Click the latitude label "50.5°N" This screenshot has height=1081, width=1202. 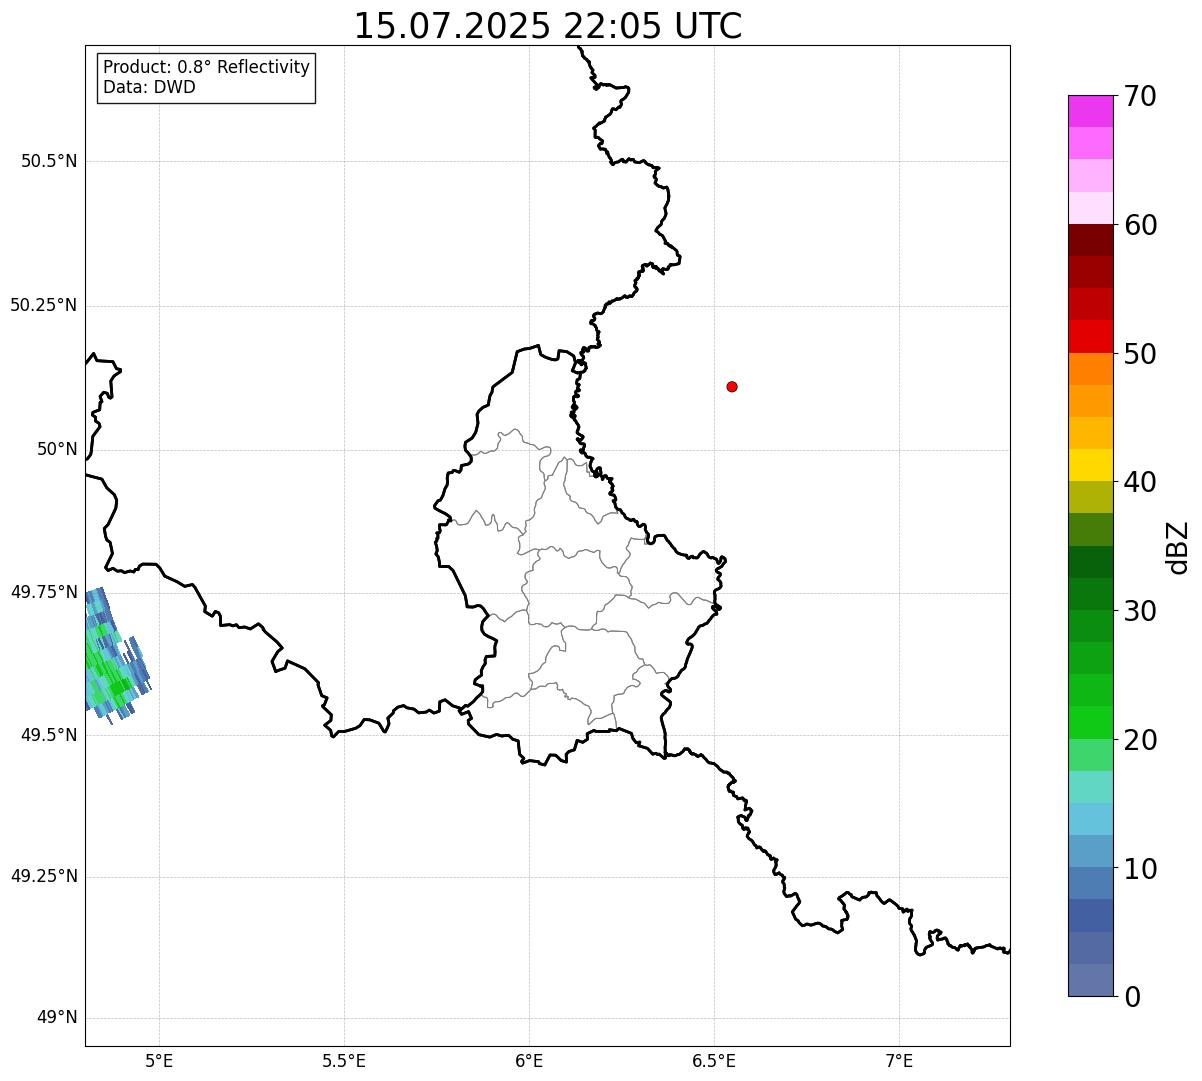tap(49, 161)
